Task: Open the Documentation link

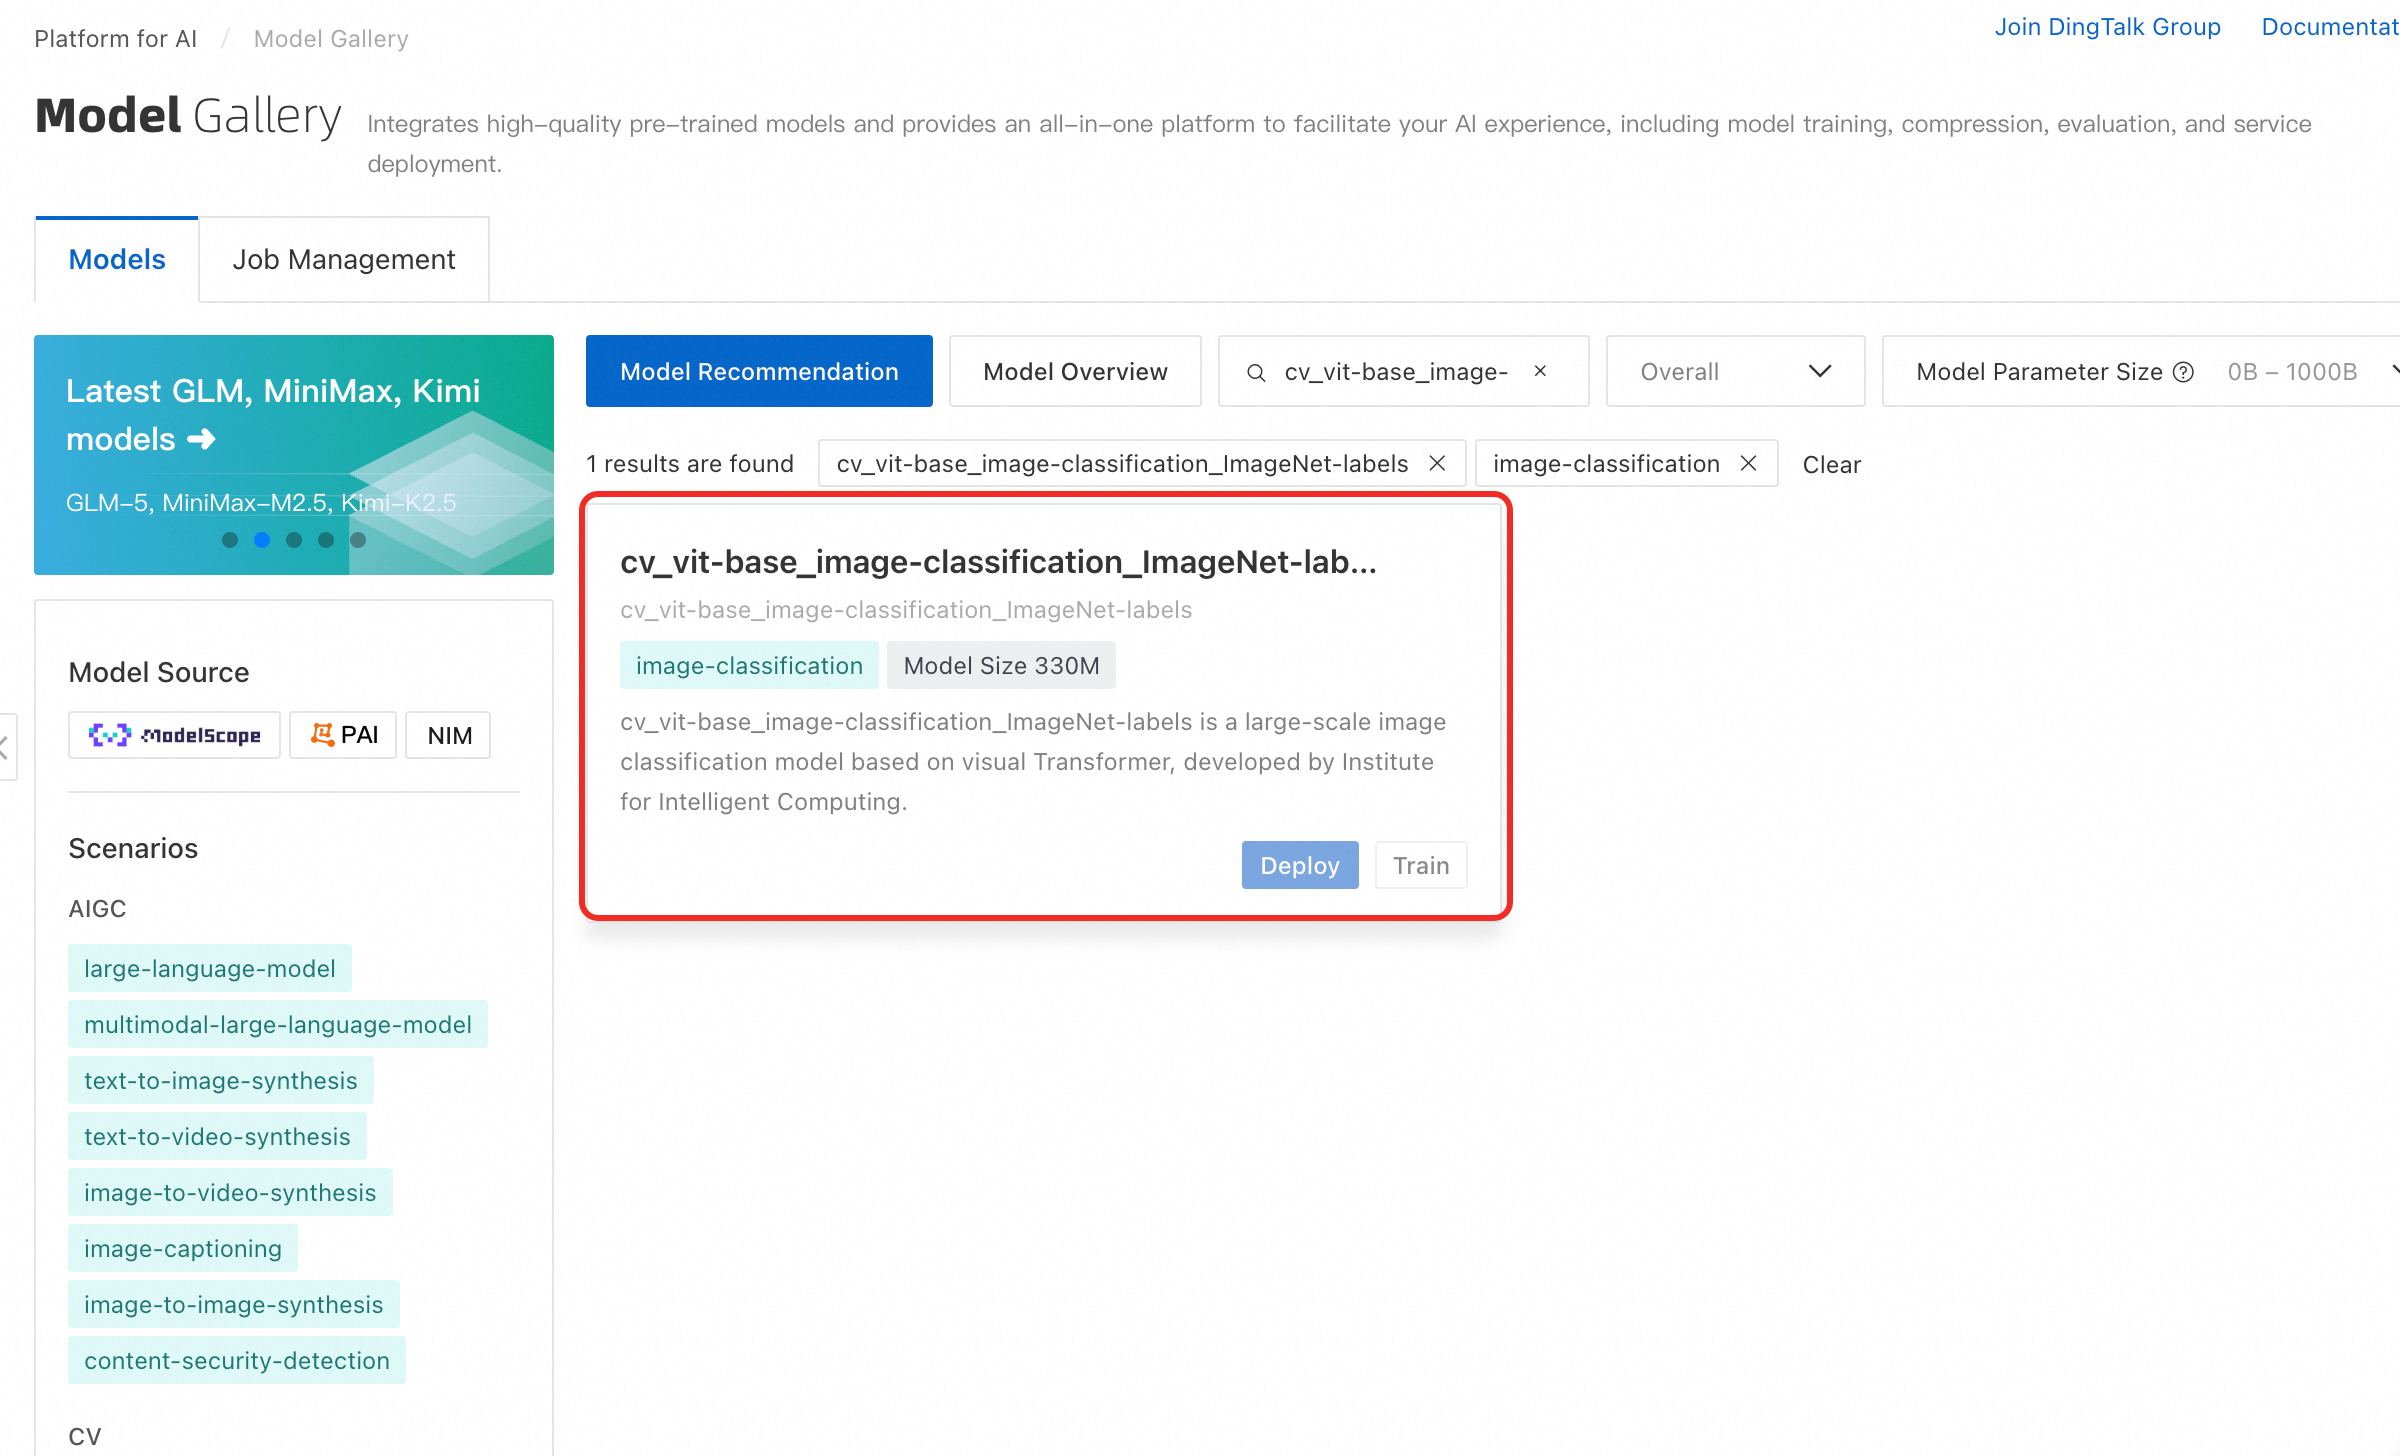Action: click(x=2330, y=27)
